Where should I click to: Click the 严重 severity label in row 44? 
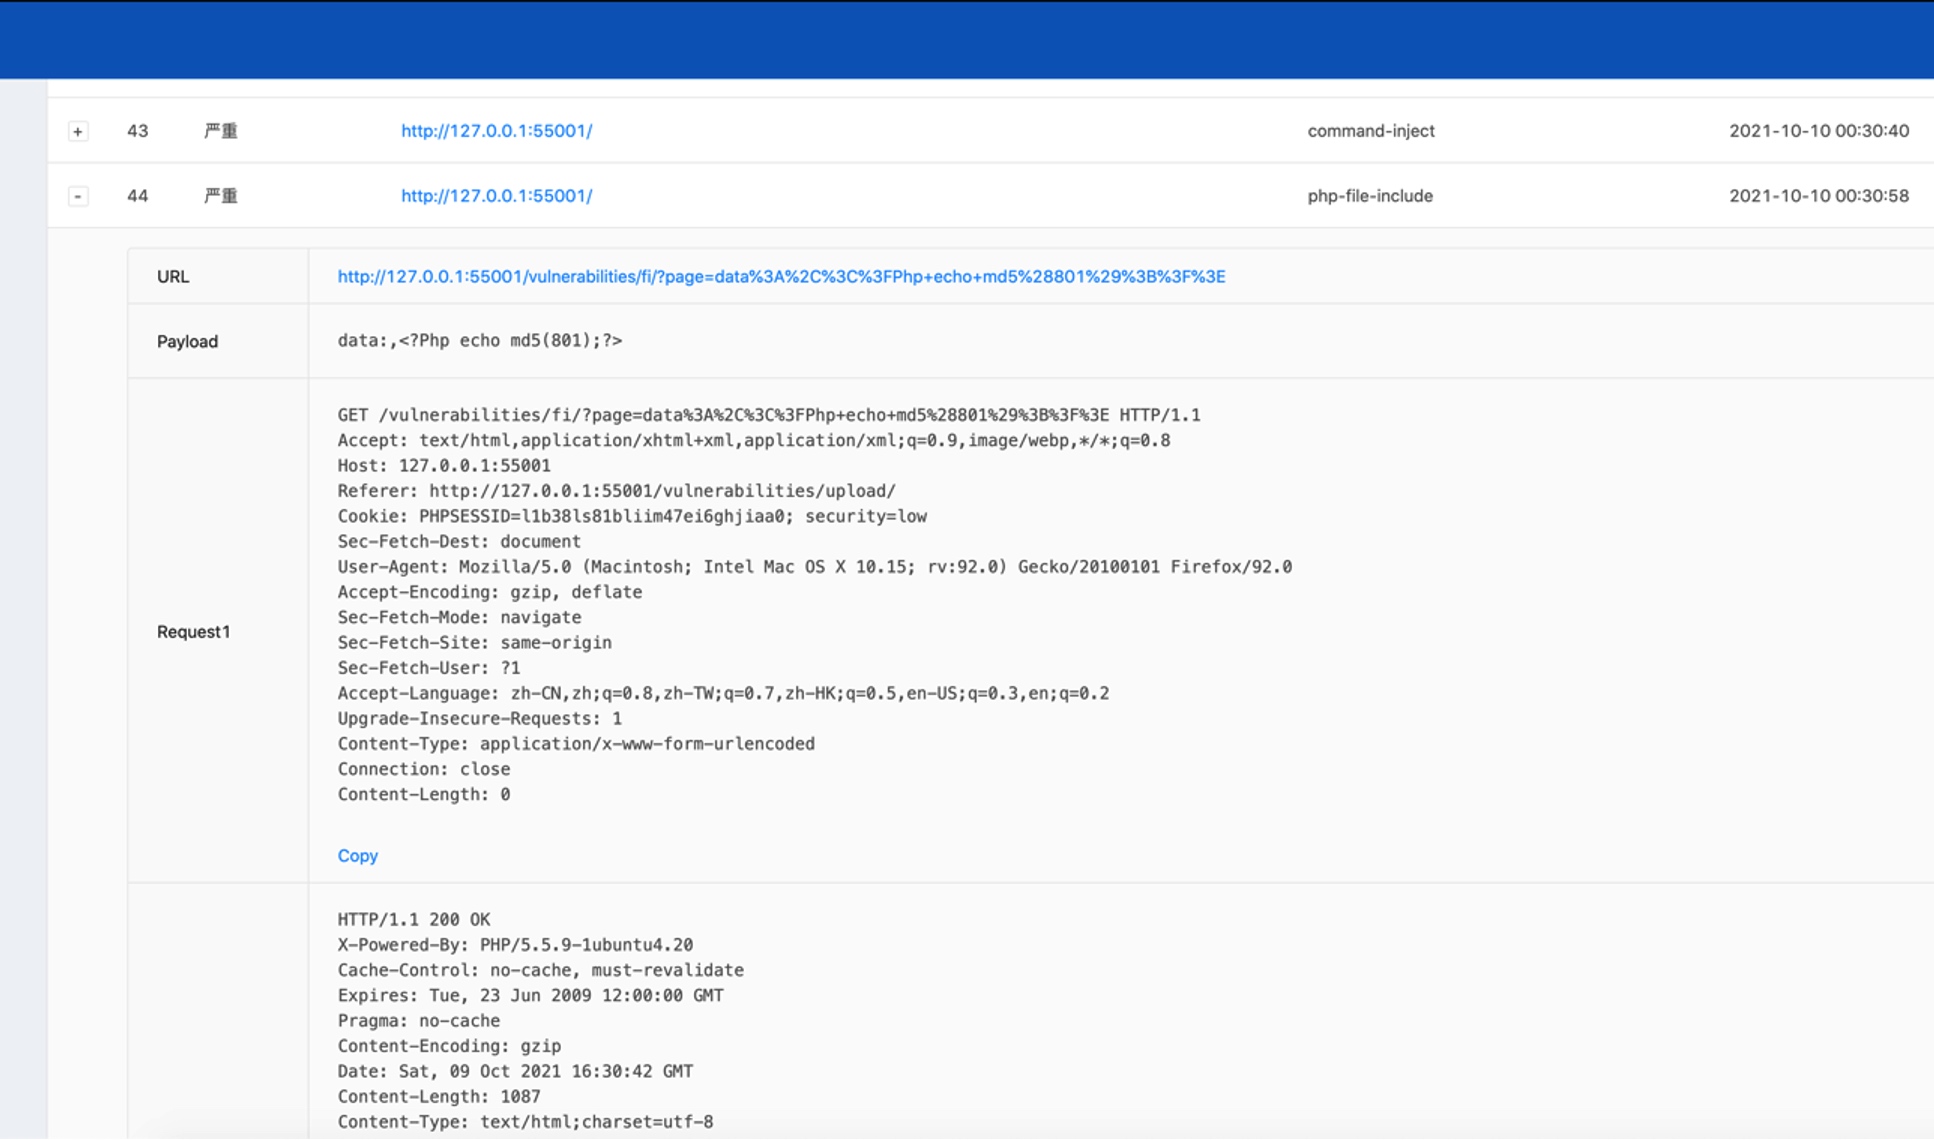click(x=221, y=196)
